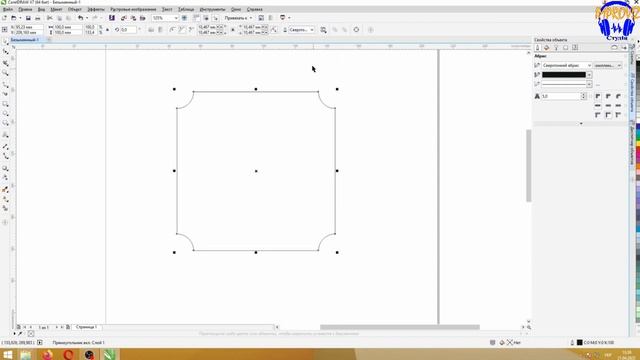Select the Interactive Fill tool

coord(5,199)
